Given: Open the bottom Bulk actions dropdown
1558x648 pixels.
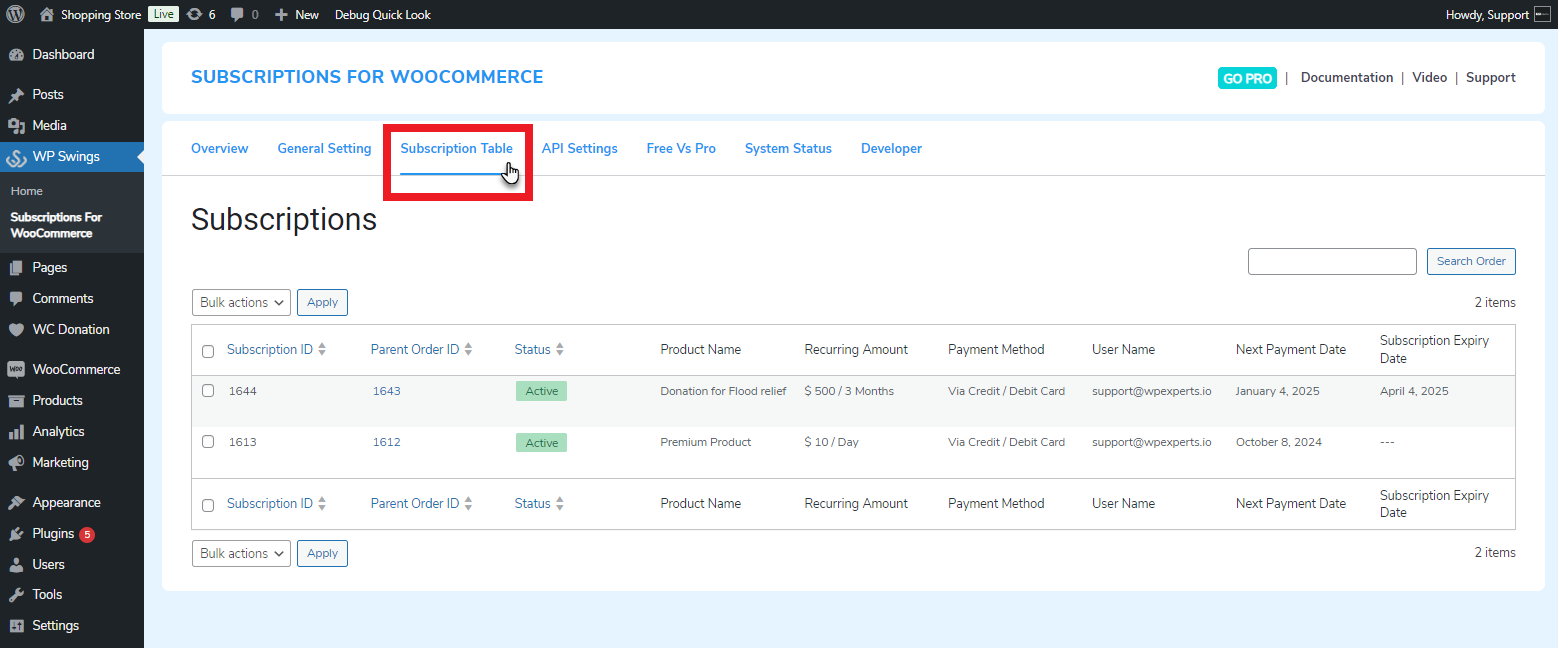Looking at the screenshot, I should (x=241, y=553).
